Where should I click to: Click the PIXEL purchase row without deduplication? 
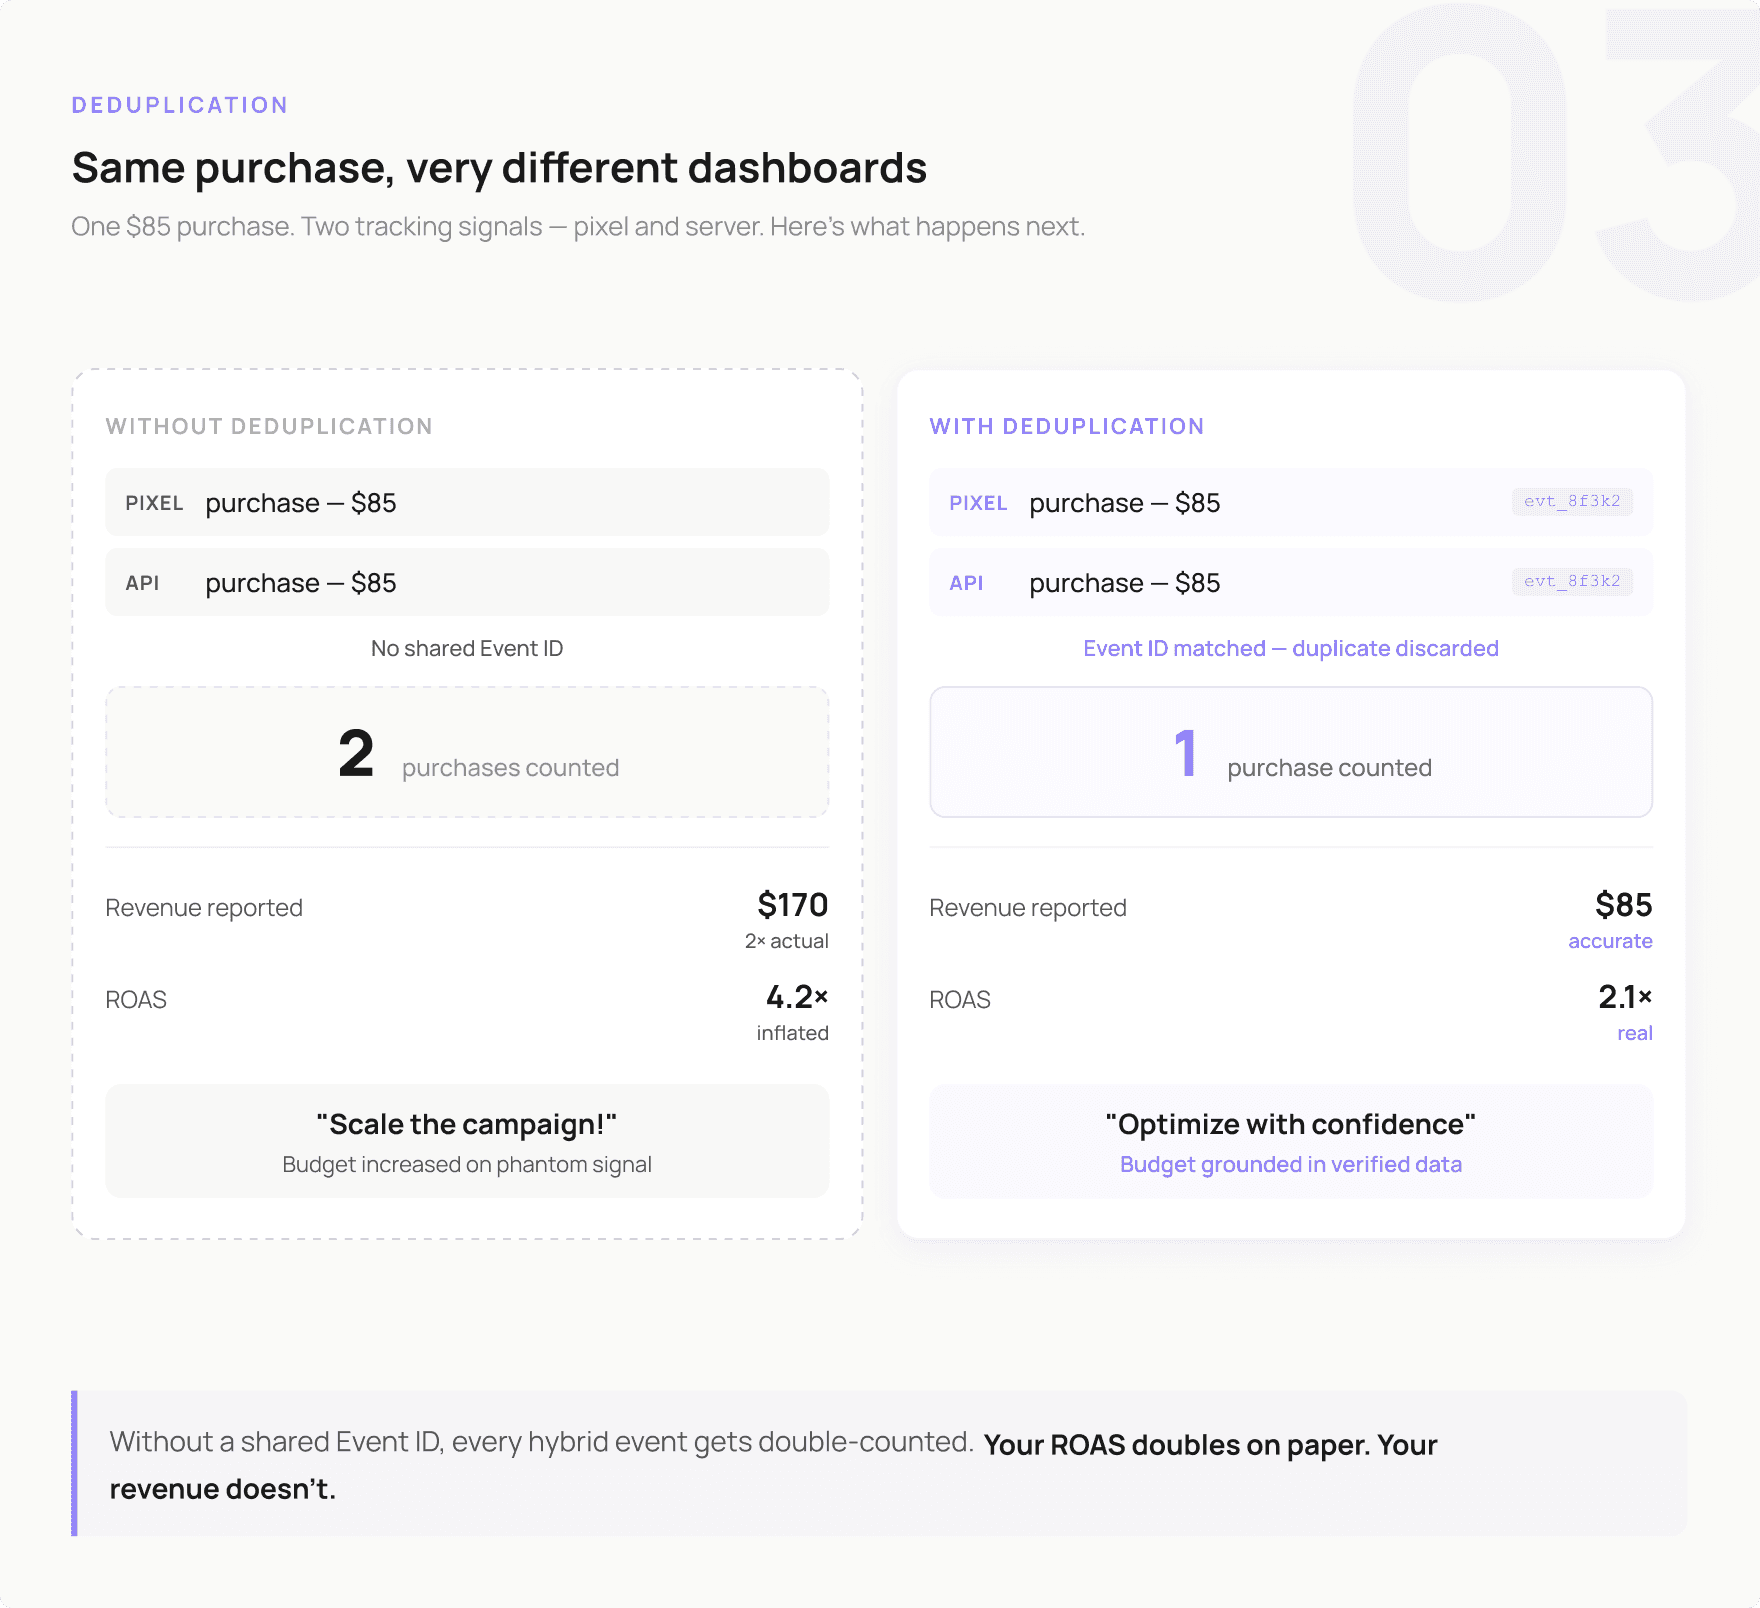coord(467,502)
